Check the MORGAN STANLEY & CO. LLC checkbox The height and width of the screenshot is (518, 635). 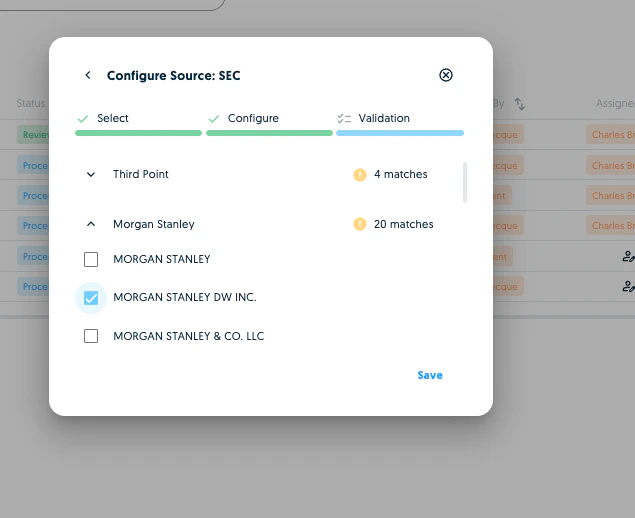point(91,336)
